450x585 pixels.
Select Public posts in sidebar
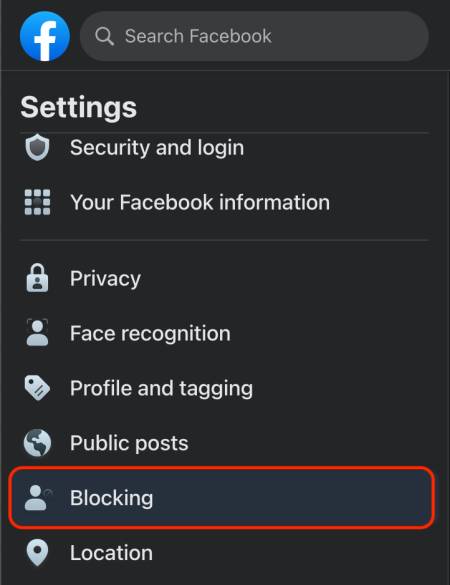(x=223, y=443)
